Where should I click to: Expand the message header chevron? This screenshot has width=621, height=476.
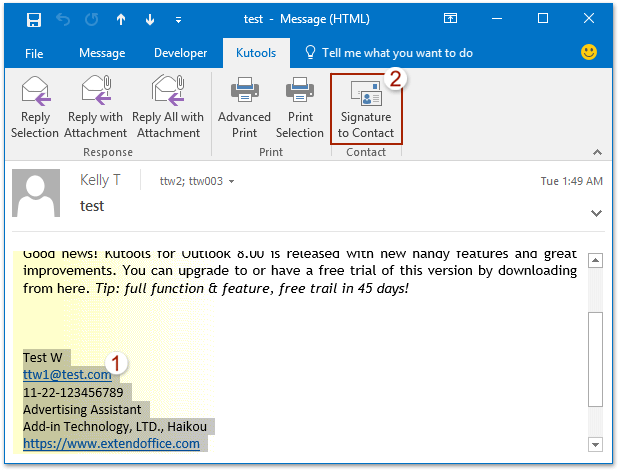[596, 213]
